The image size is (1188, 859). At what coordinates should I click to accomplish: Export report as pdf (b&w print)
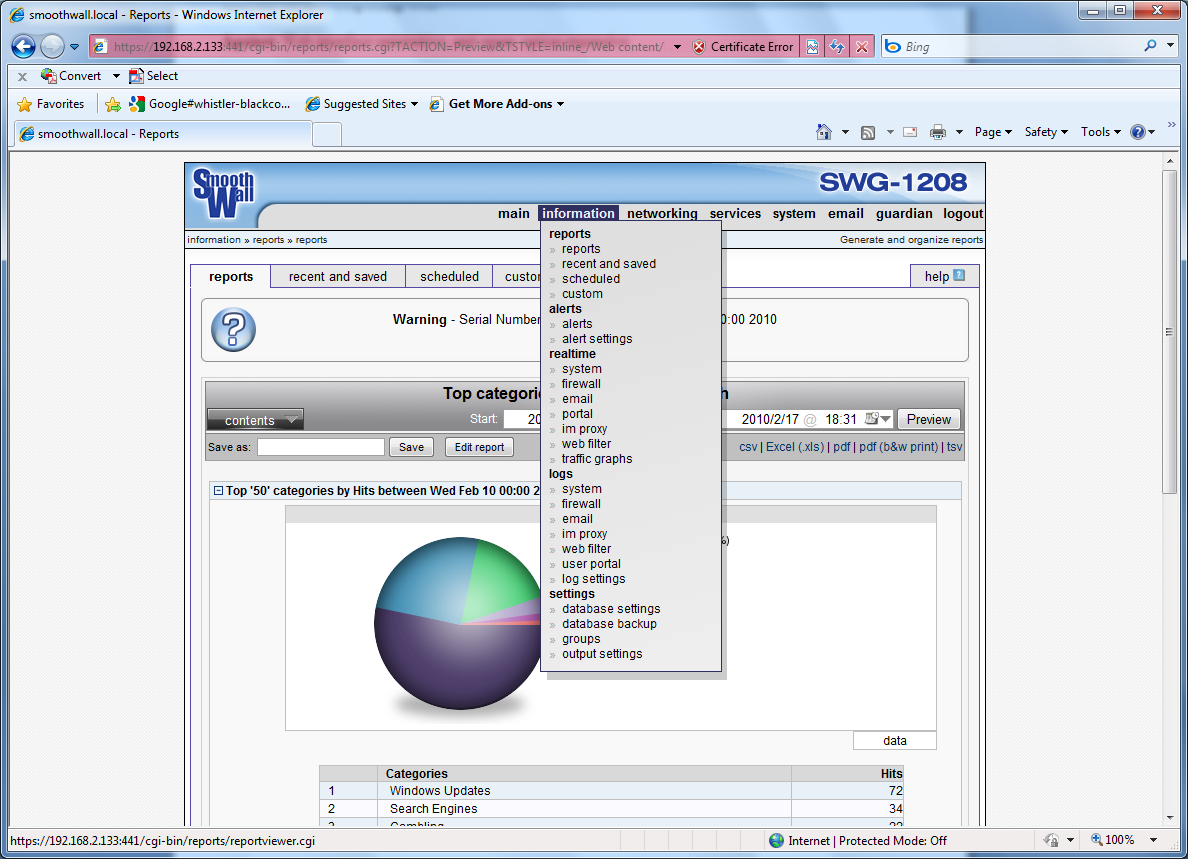[899, 447]
